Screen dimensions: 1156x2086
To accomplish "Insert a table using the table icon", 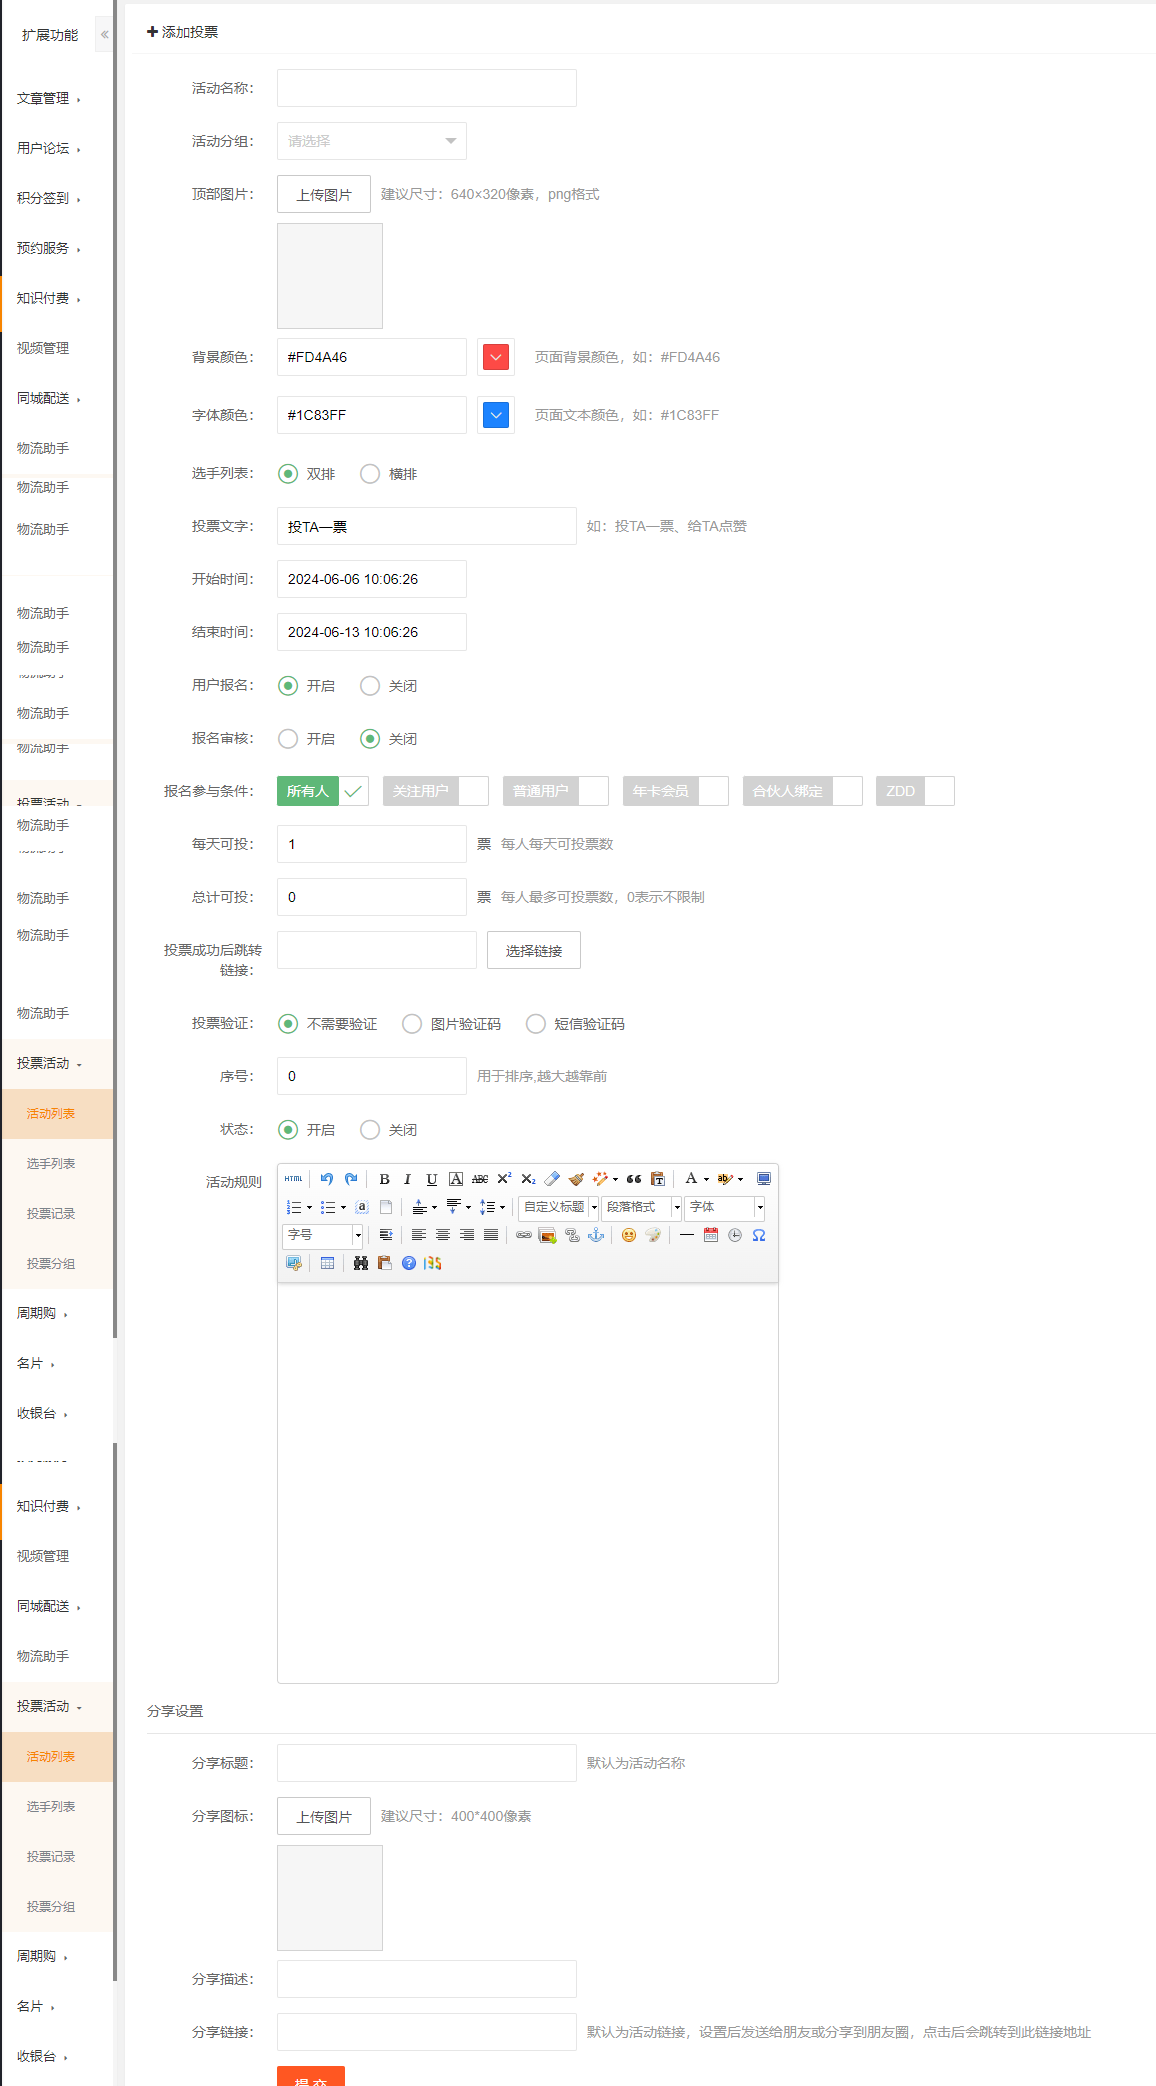I will [327, 1263].
